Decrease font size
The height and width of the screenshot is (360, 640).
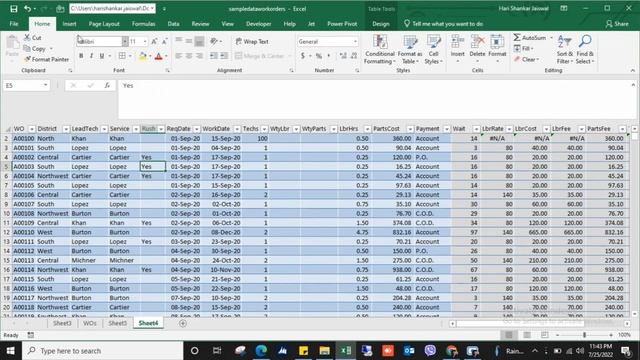pyautogui.click(x=164, y=41)
